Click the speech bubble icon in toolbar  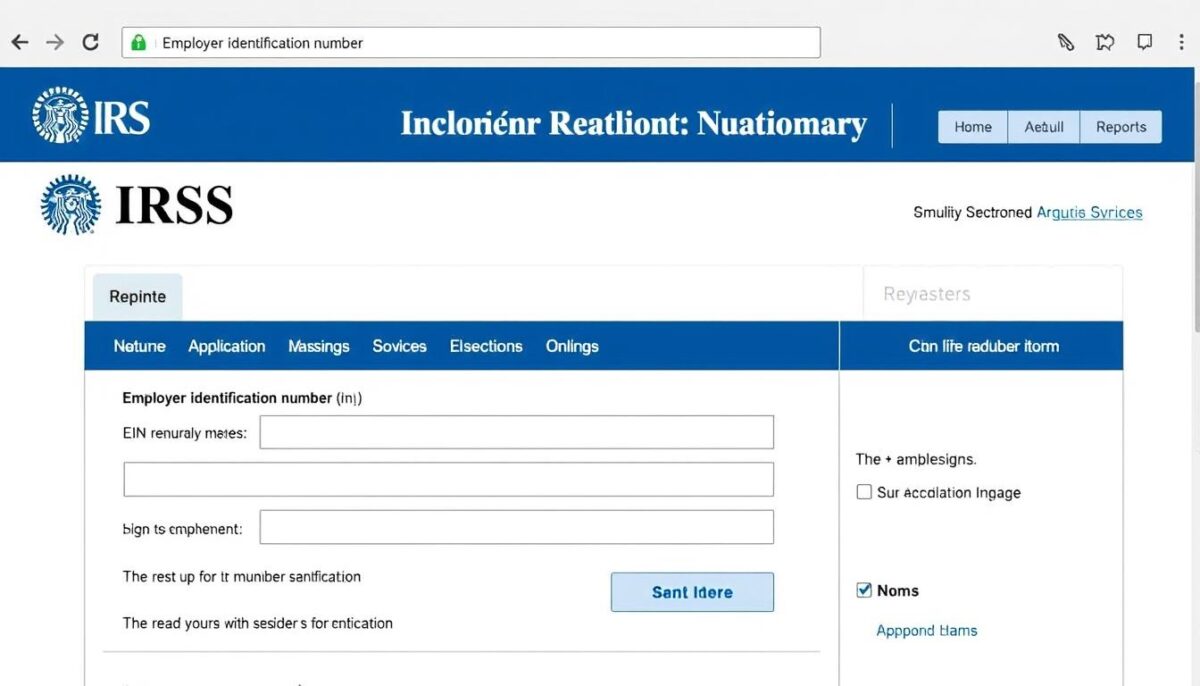1145,42
